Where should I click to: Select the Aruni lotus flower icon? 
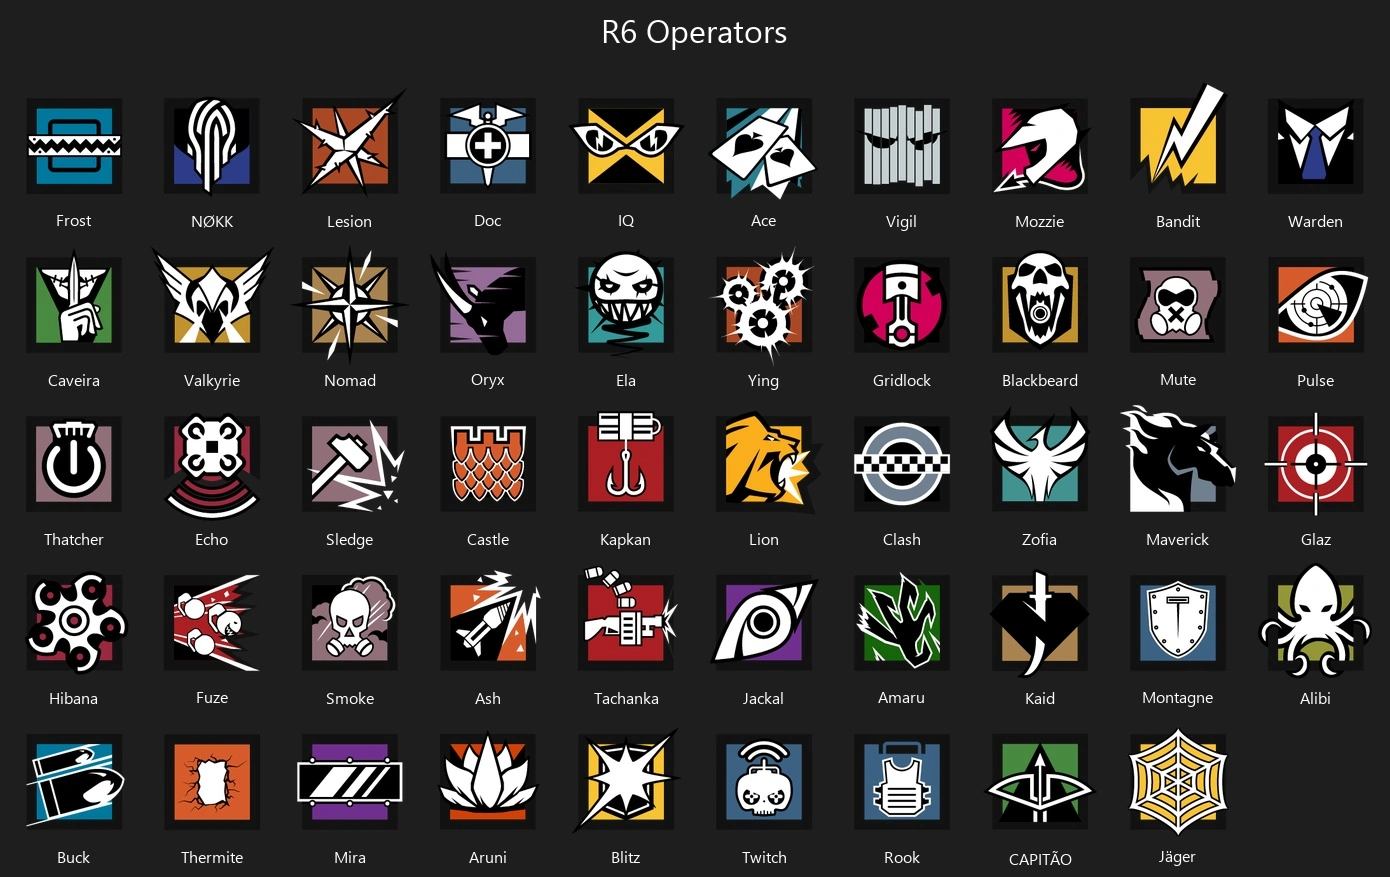pos(488,779)
